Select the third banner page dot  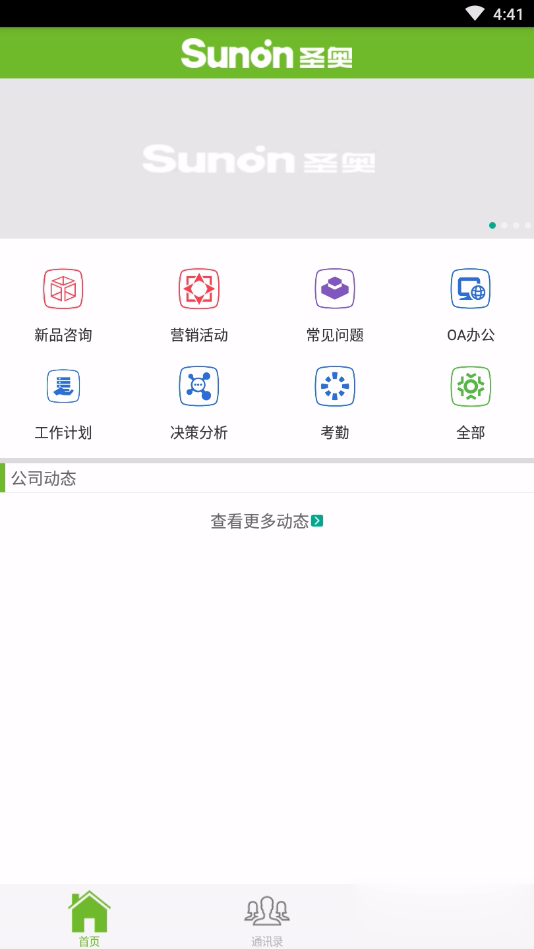coord(516,225)
